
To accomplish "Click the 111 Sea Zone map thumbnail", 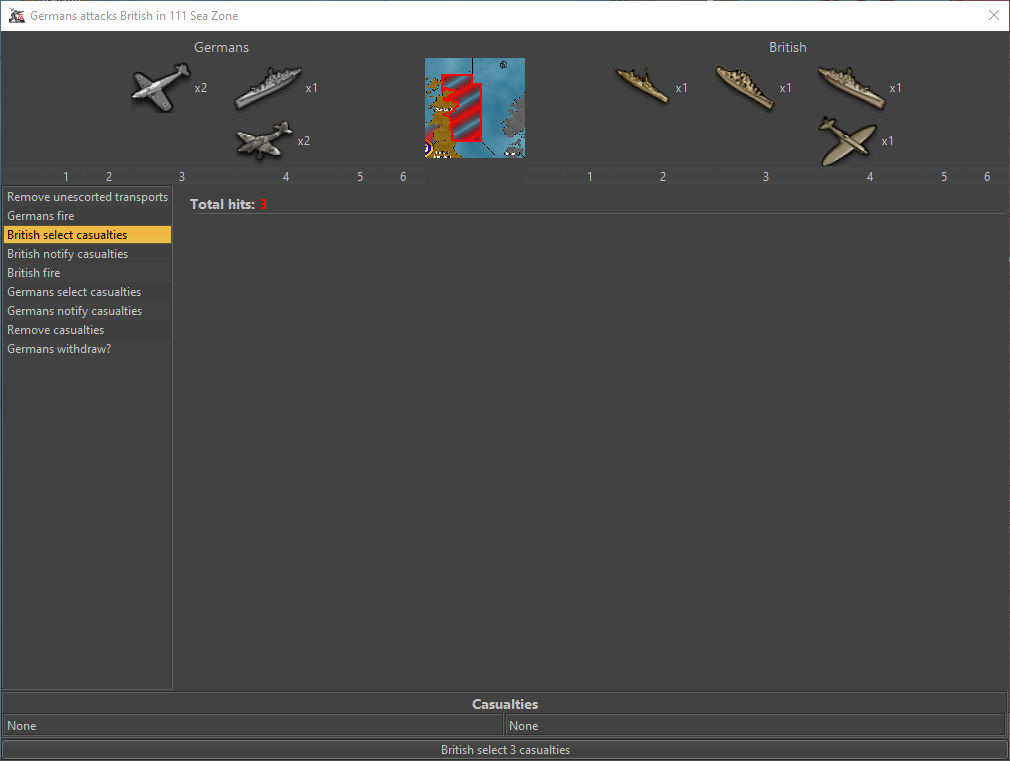I will pyautogui.click(x=475, y=108).
